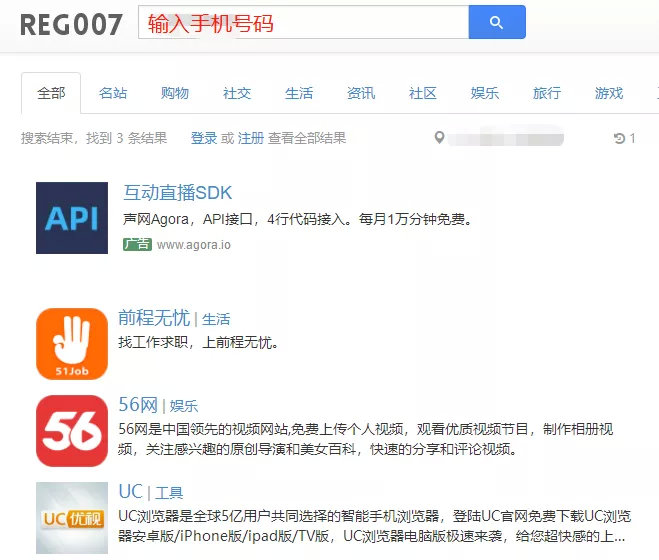Click the 登录 login link
This screenshot has height=560, width=659.
tap(204, 138)
